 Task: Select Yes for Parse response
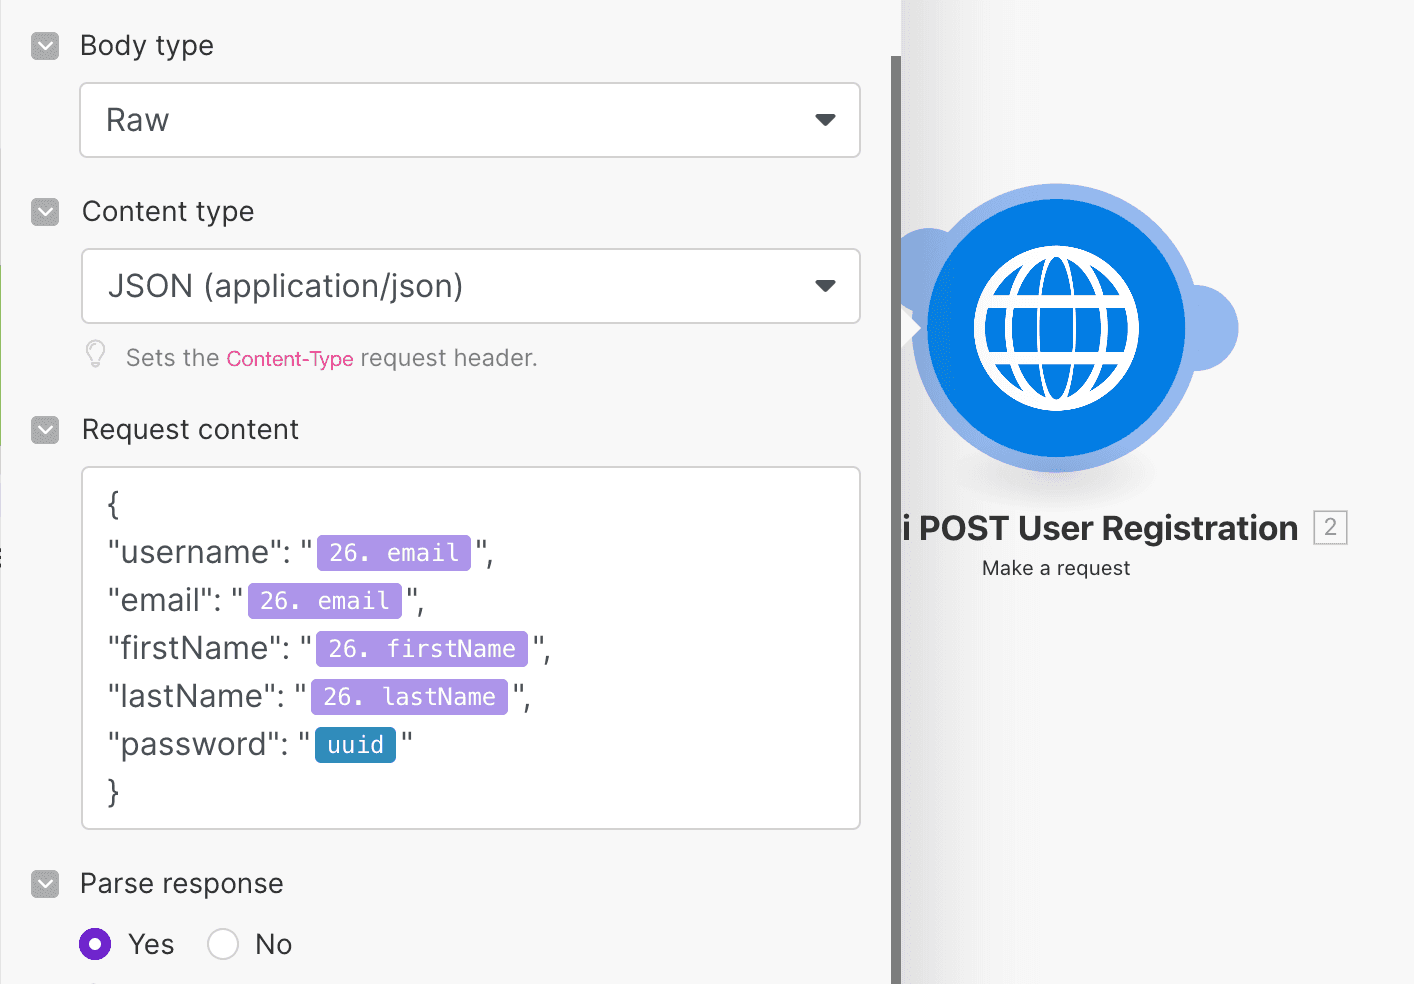tap(95, 944)
